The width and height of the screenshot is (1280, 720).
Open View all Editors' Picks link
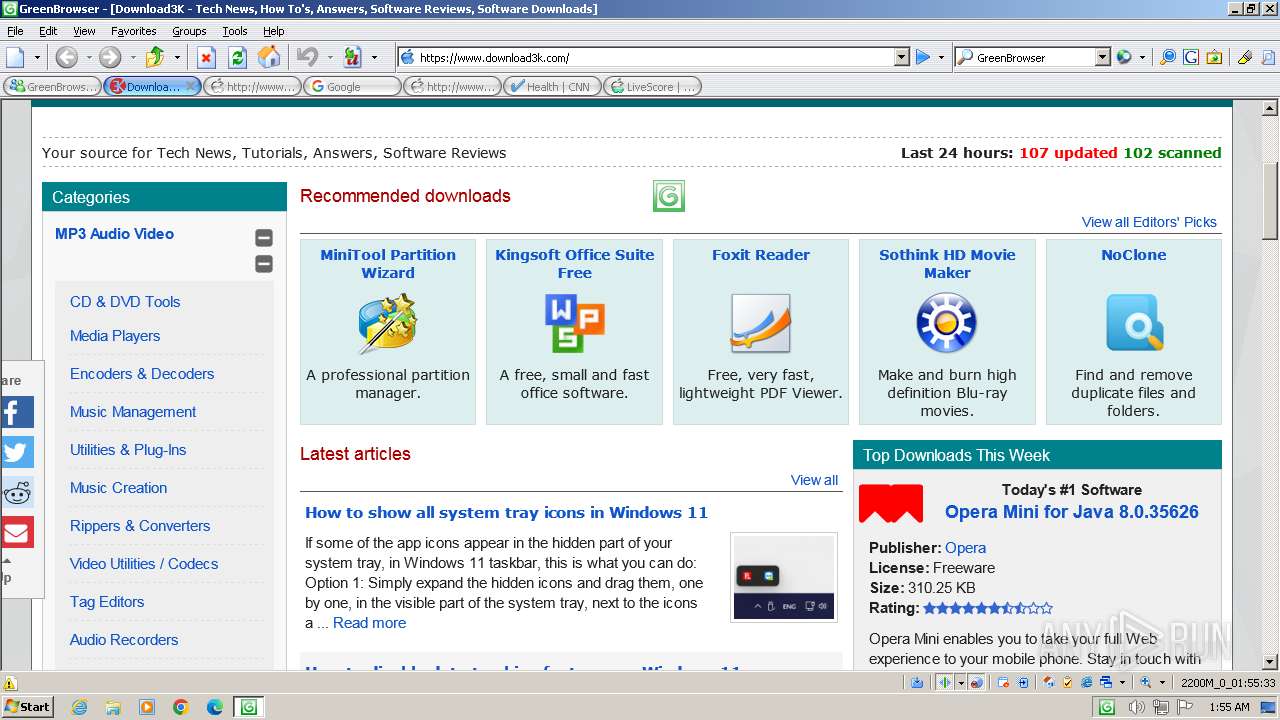[1149, 222]
